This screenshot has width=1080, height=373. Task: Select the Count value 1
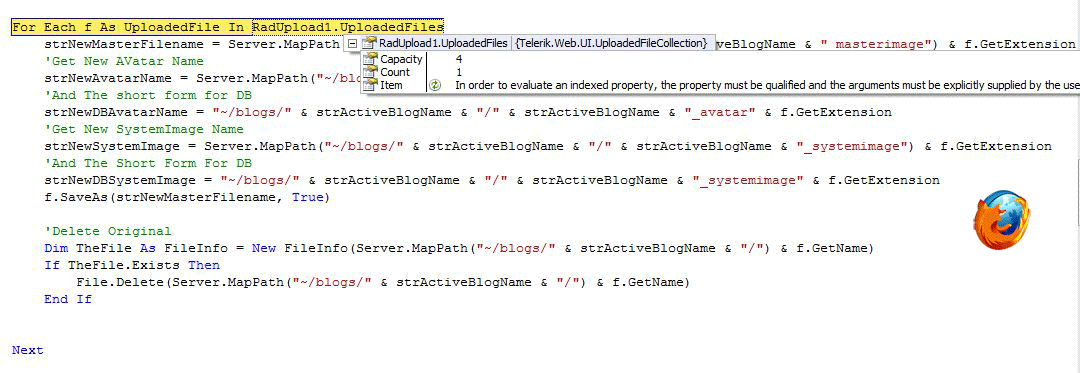(459, 72)
